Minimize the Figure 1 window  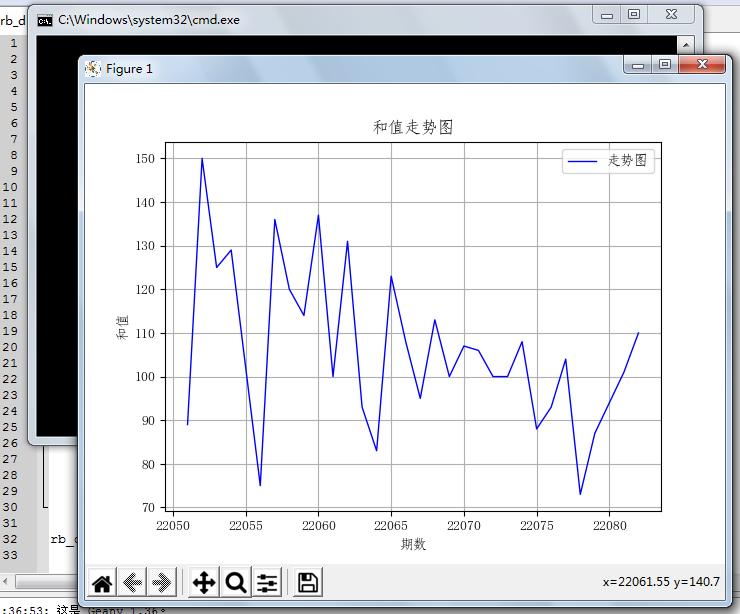(638, 64)
